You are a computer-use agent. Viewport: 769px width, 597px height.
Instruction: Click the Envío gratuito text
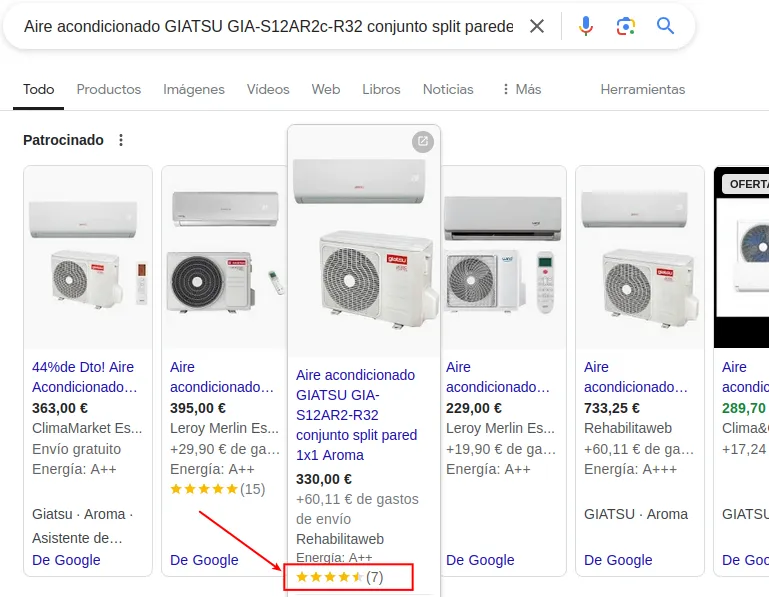click(x=77, y=449)
